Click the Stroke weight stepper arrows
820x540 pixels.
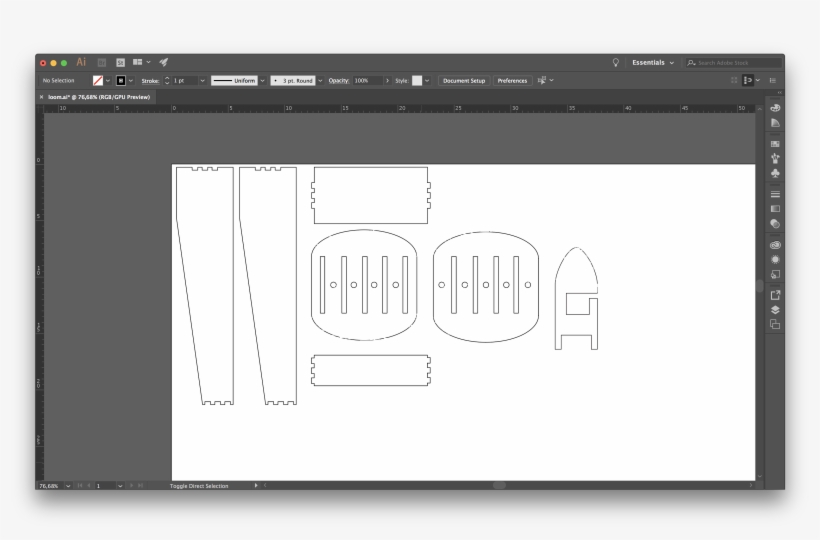coord(167,81)
